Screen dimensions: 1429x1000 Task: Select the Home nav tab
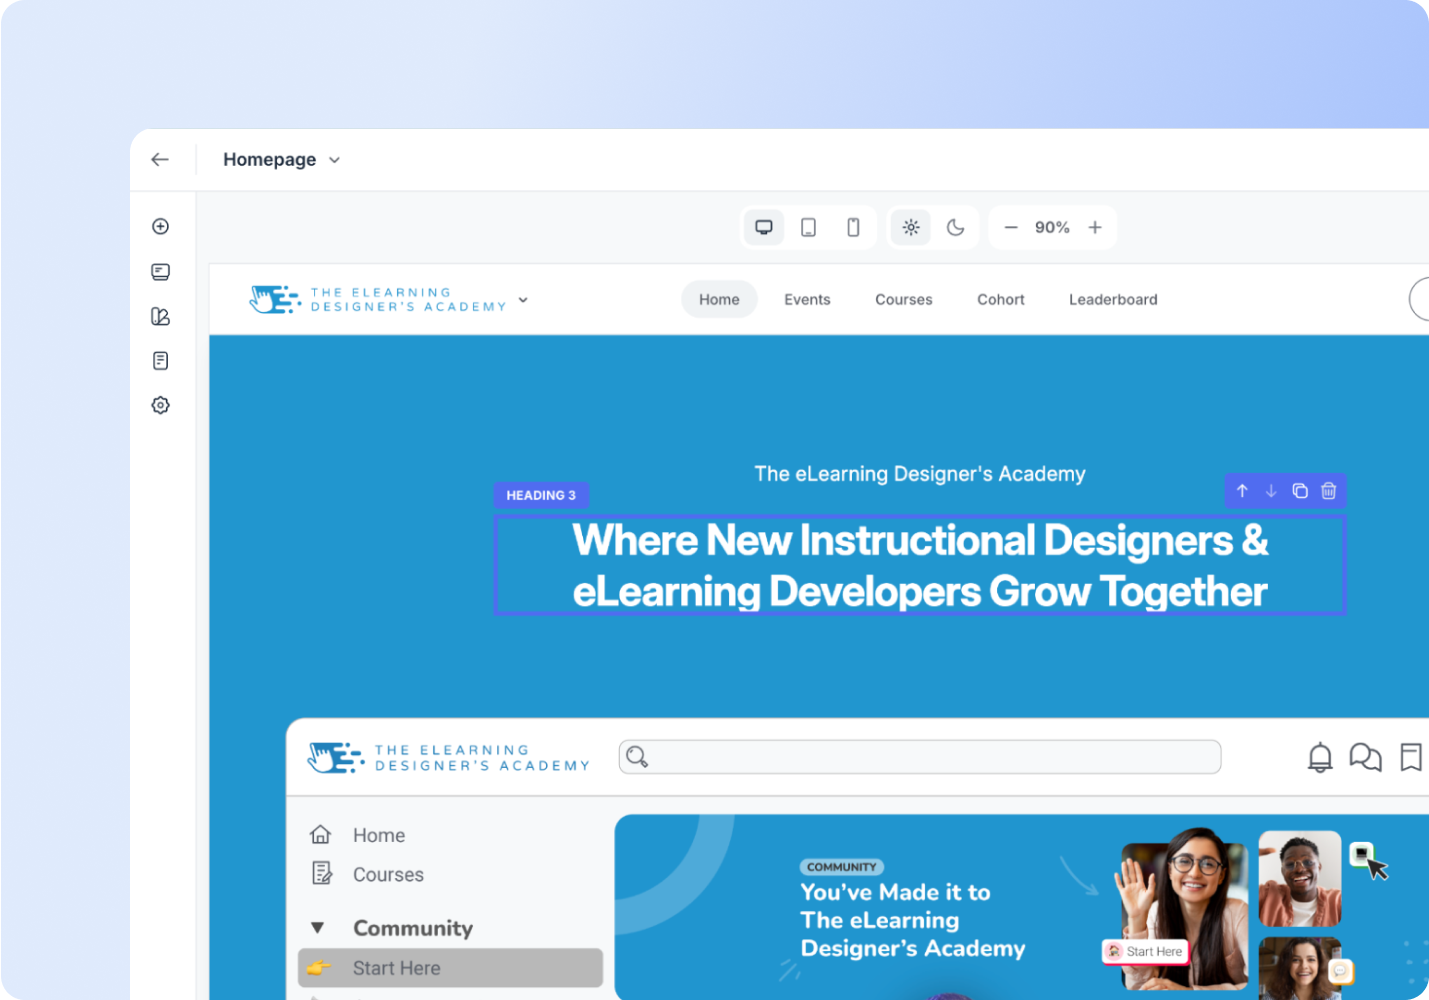(719, 299)
